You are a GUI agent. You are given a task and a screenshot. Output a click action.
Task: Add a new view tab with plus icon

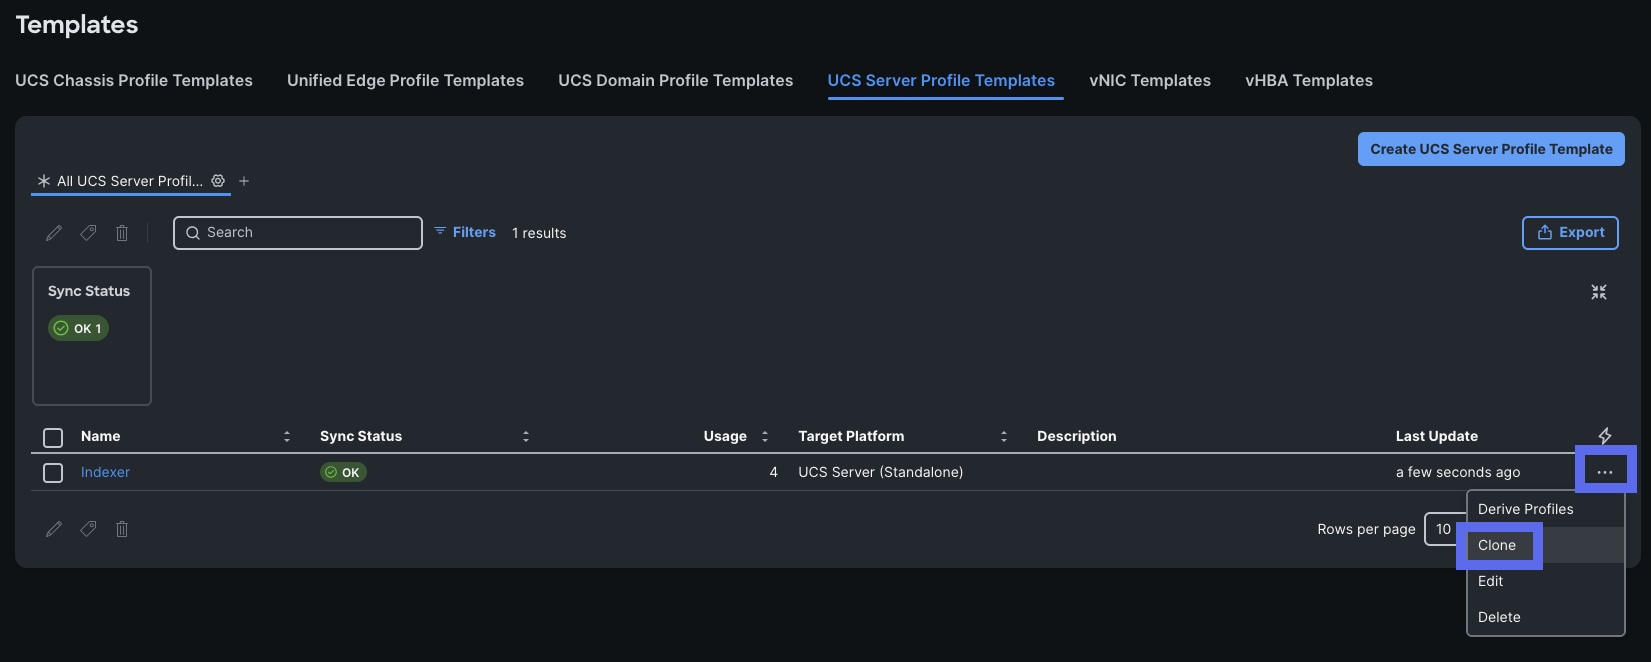point(244,181)
